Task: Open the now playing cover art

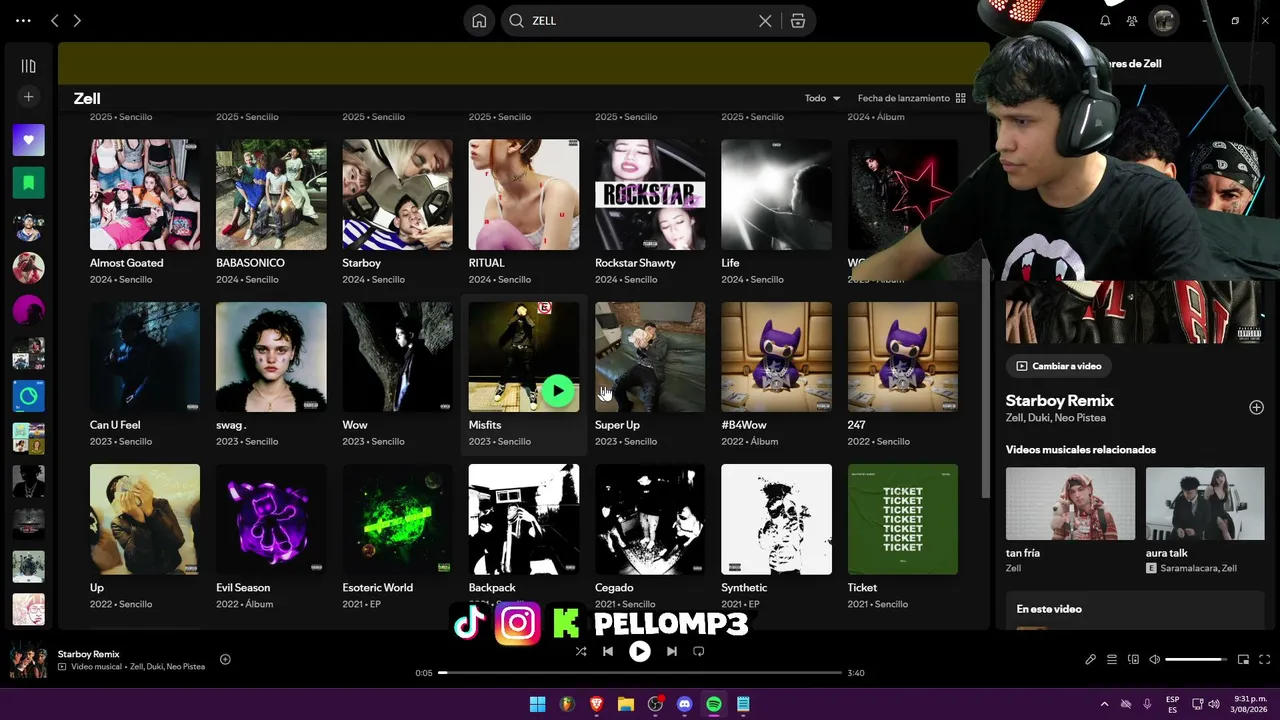Action: pyautogui.click(x=28, y=660)
